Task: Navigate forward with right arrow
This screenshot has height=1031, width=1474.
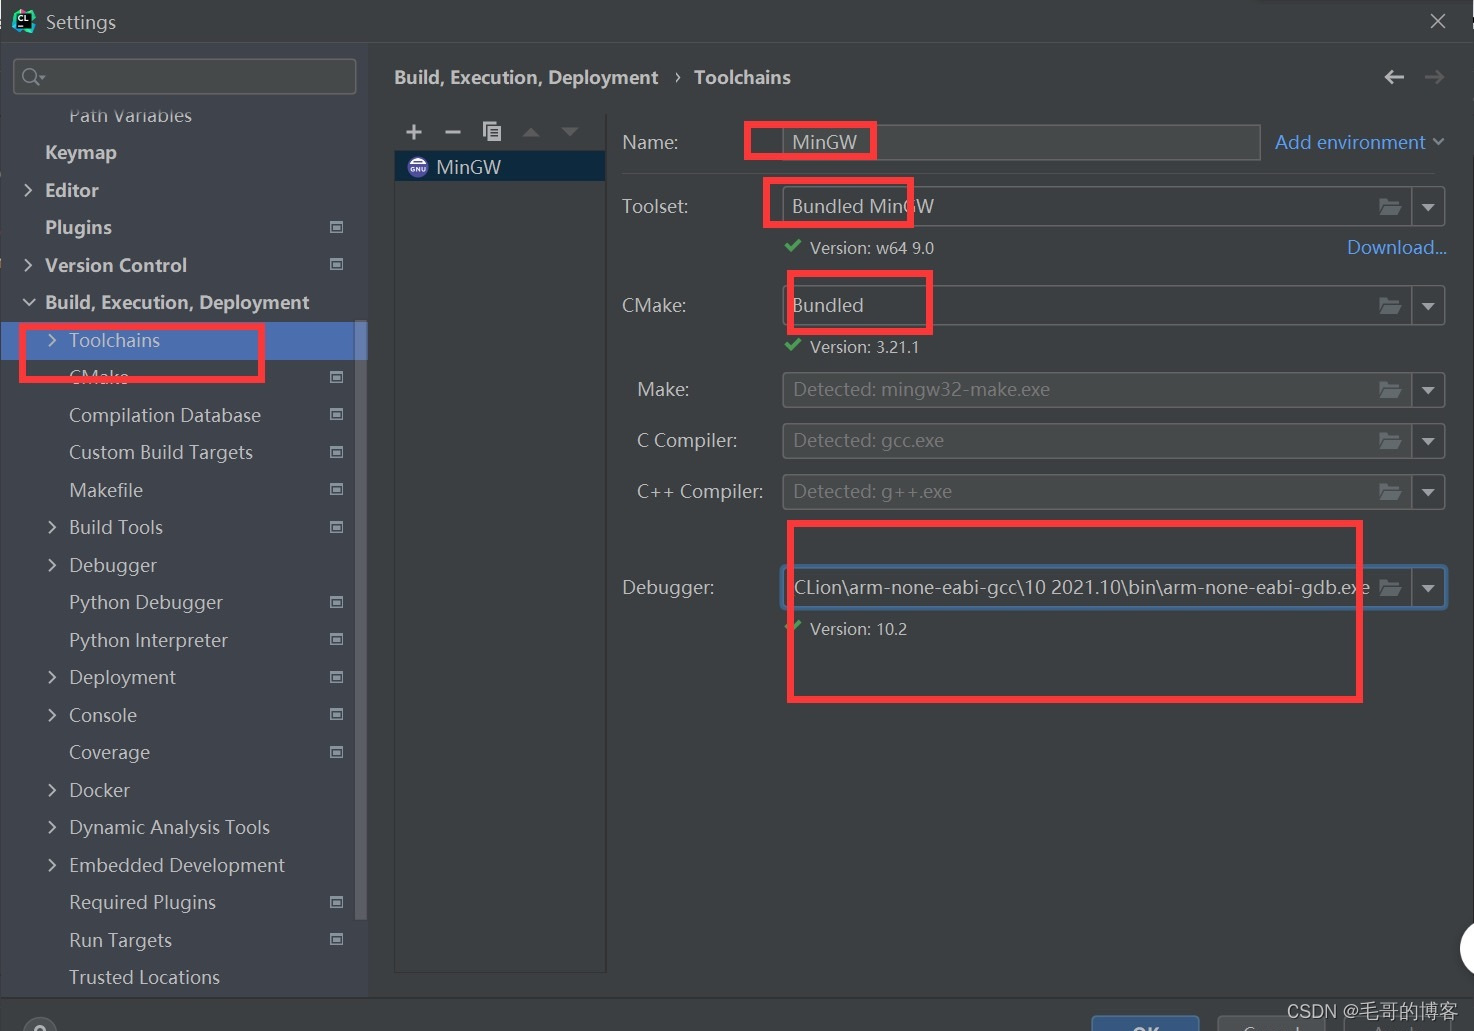Action: (x=1434, y=77)
